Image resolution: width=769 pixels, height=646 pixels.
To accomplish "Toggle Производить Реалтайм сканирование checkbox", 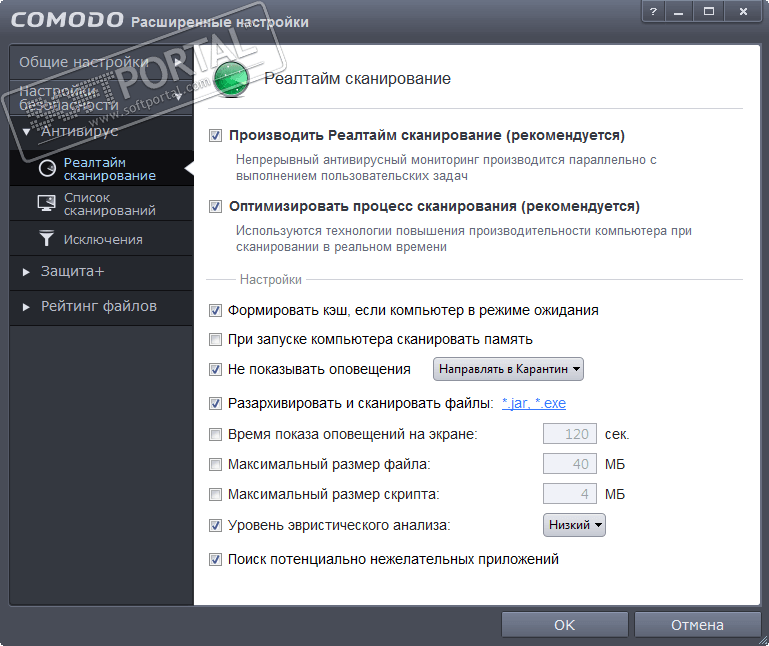I will coord(215,135).
